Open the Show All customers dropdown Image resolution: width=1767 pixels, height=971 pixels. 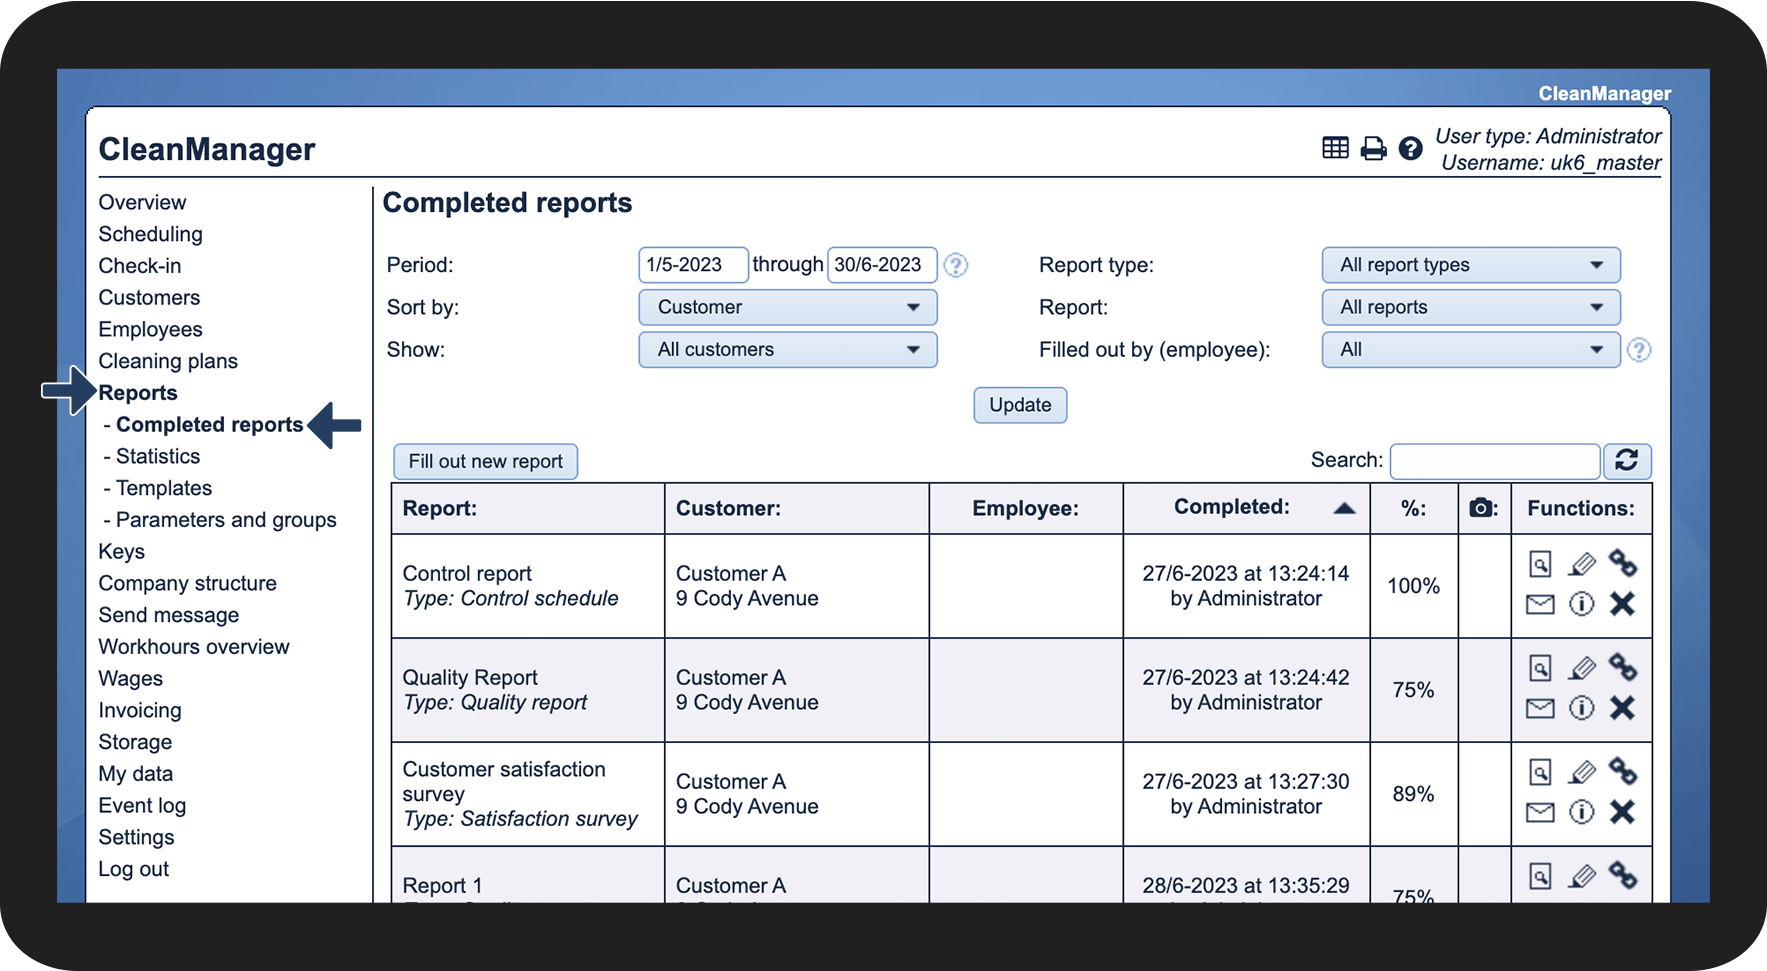tap(787, 349)
